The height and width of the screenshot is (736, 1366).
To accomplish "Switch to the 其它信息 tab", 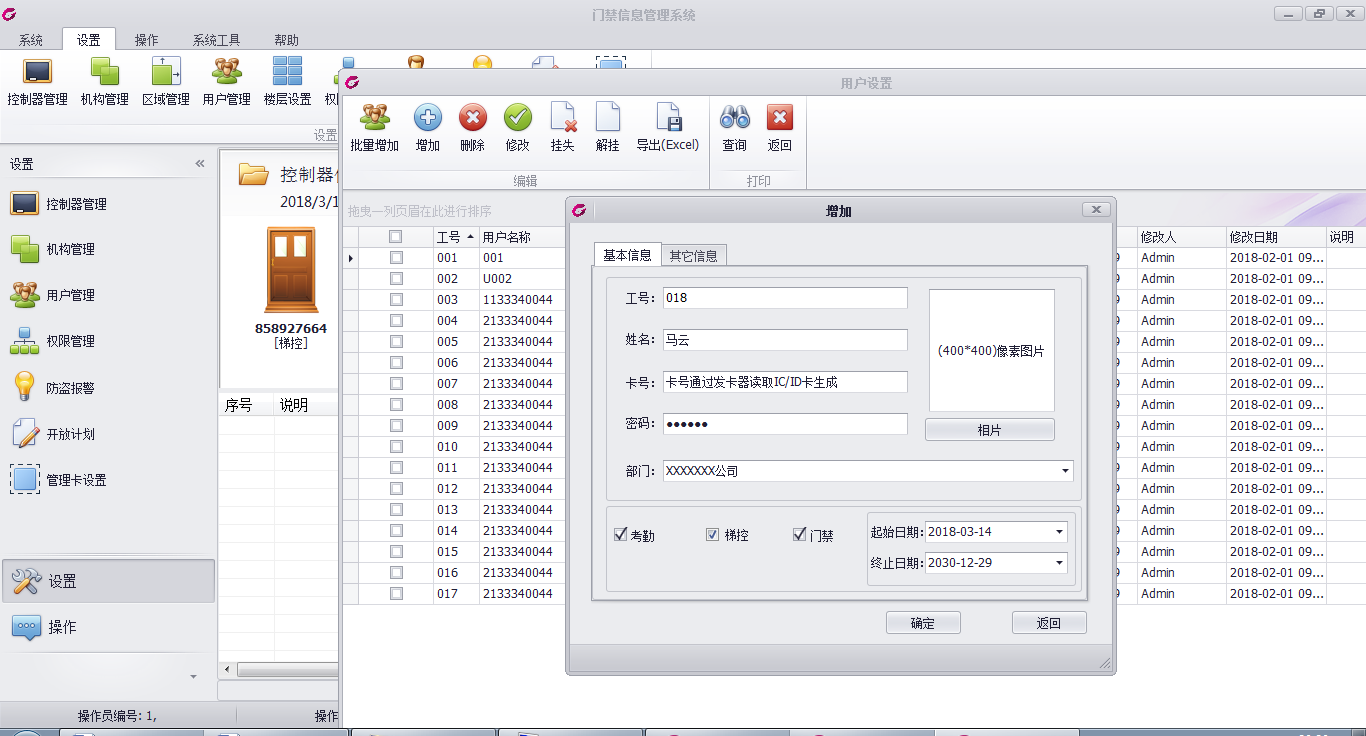I will 693,256.
